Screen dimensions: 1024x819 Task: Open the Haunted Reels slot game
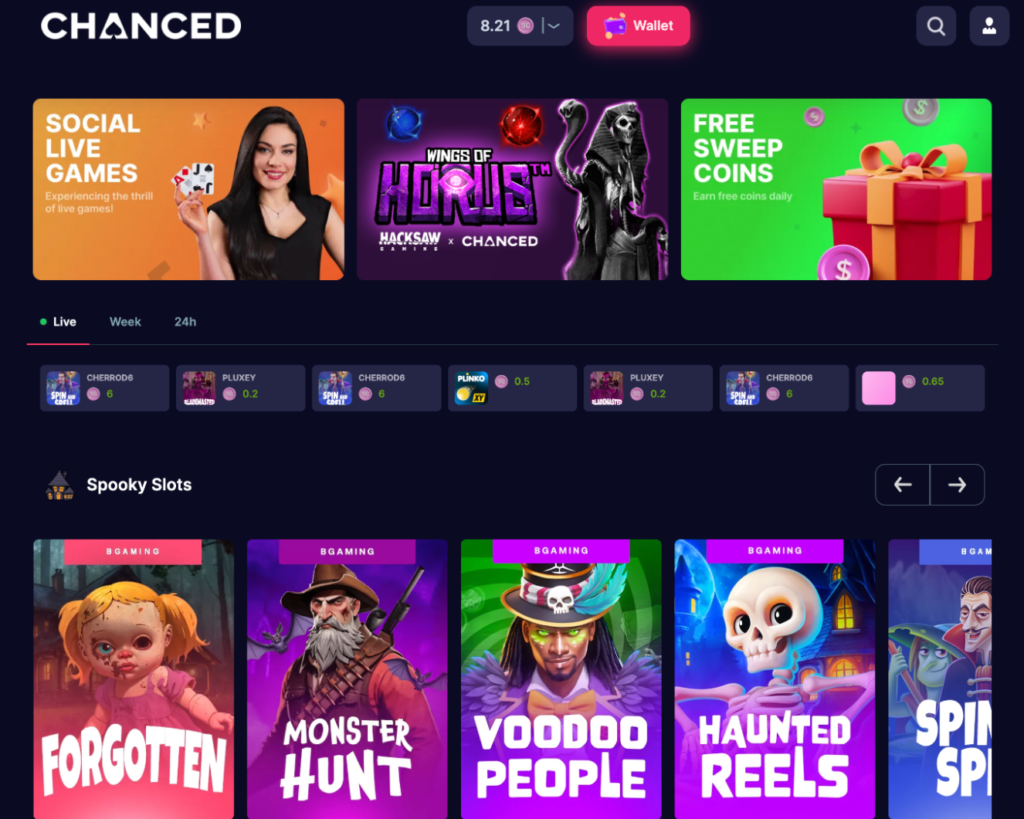[775, 679]
